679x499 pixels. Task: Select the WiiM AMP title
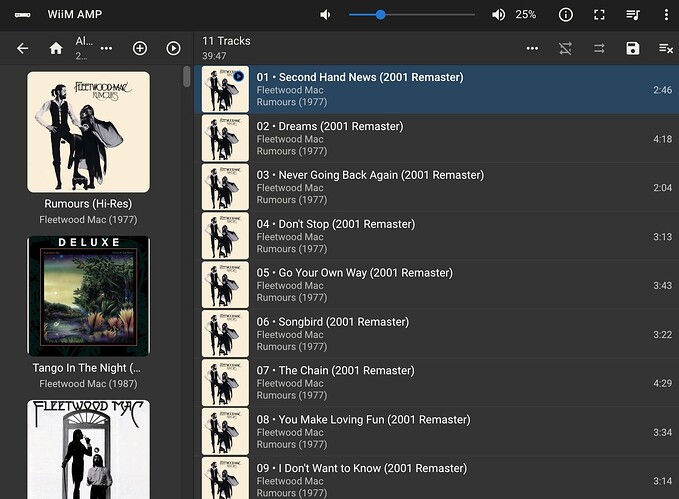pyautogui.click(x=74, y=14)
